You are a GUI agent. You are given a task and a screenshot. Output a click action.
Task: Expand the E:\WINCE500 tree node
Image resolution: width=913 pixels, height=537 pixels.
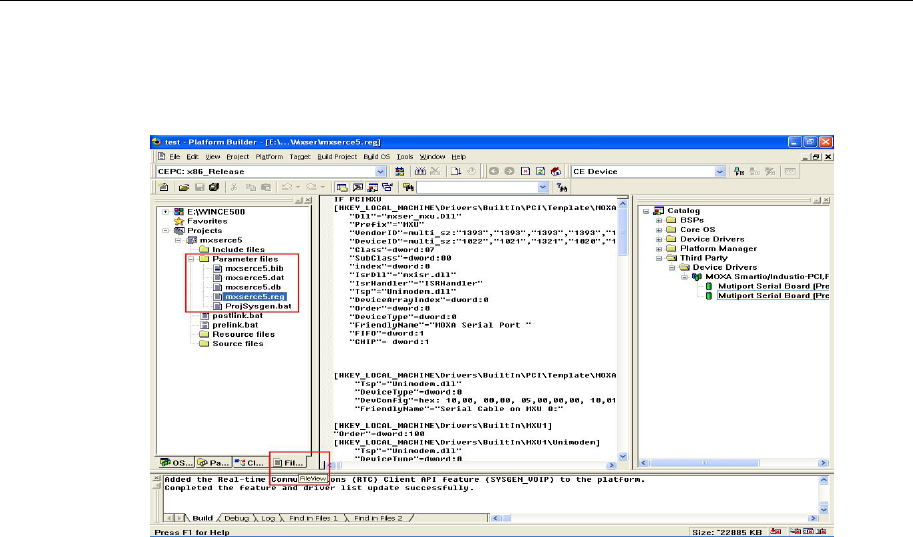(166, 212)
